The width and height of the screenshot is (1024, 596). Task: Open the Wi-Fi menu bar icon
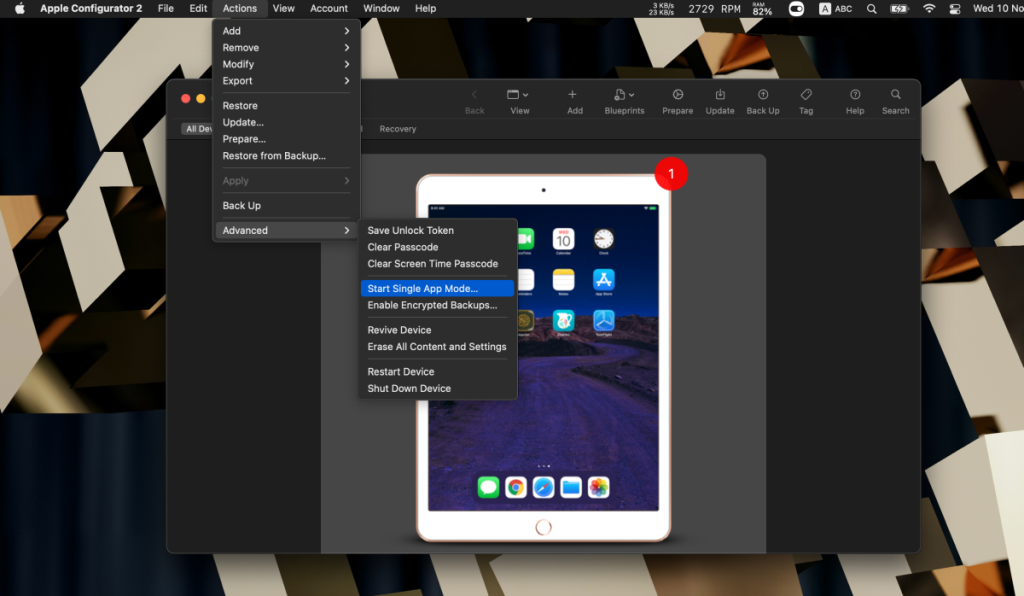click(929, 8)
